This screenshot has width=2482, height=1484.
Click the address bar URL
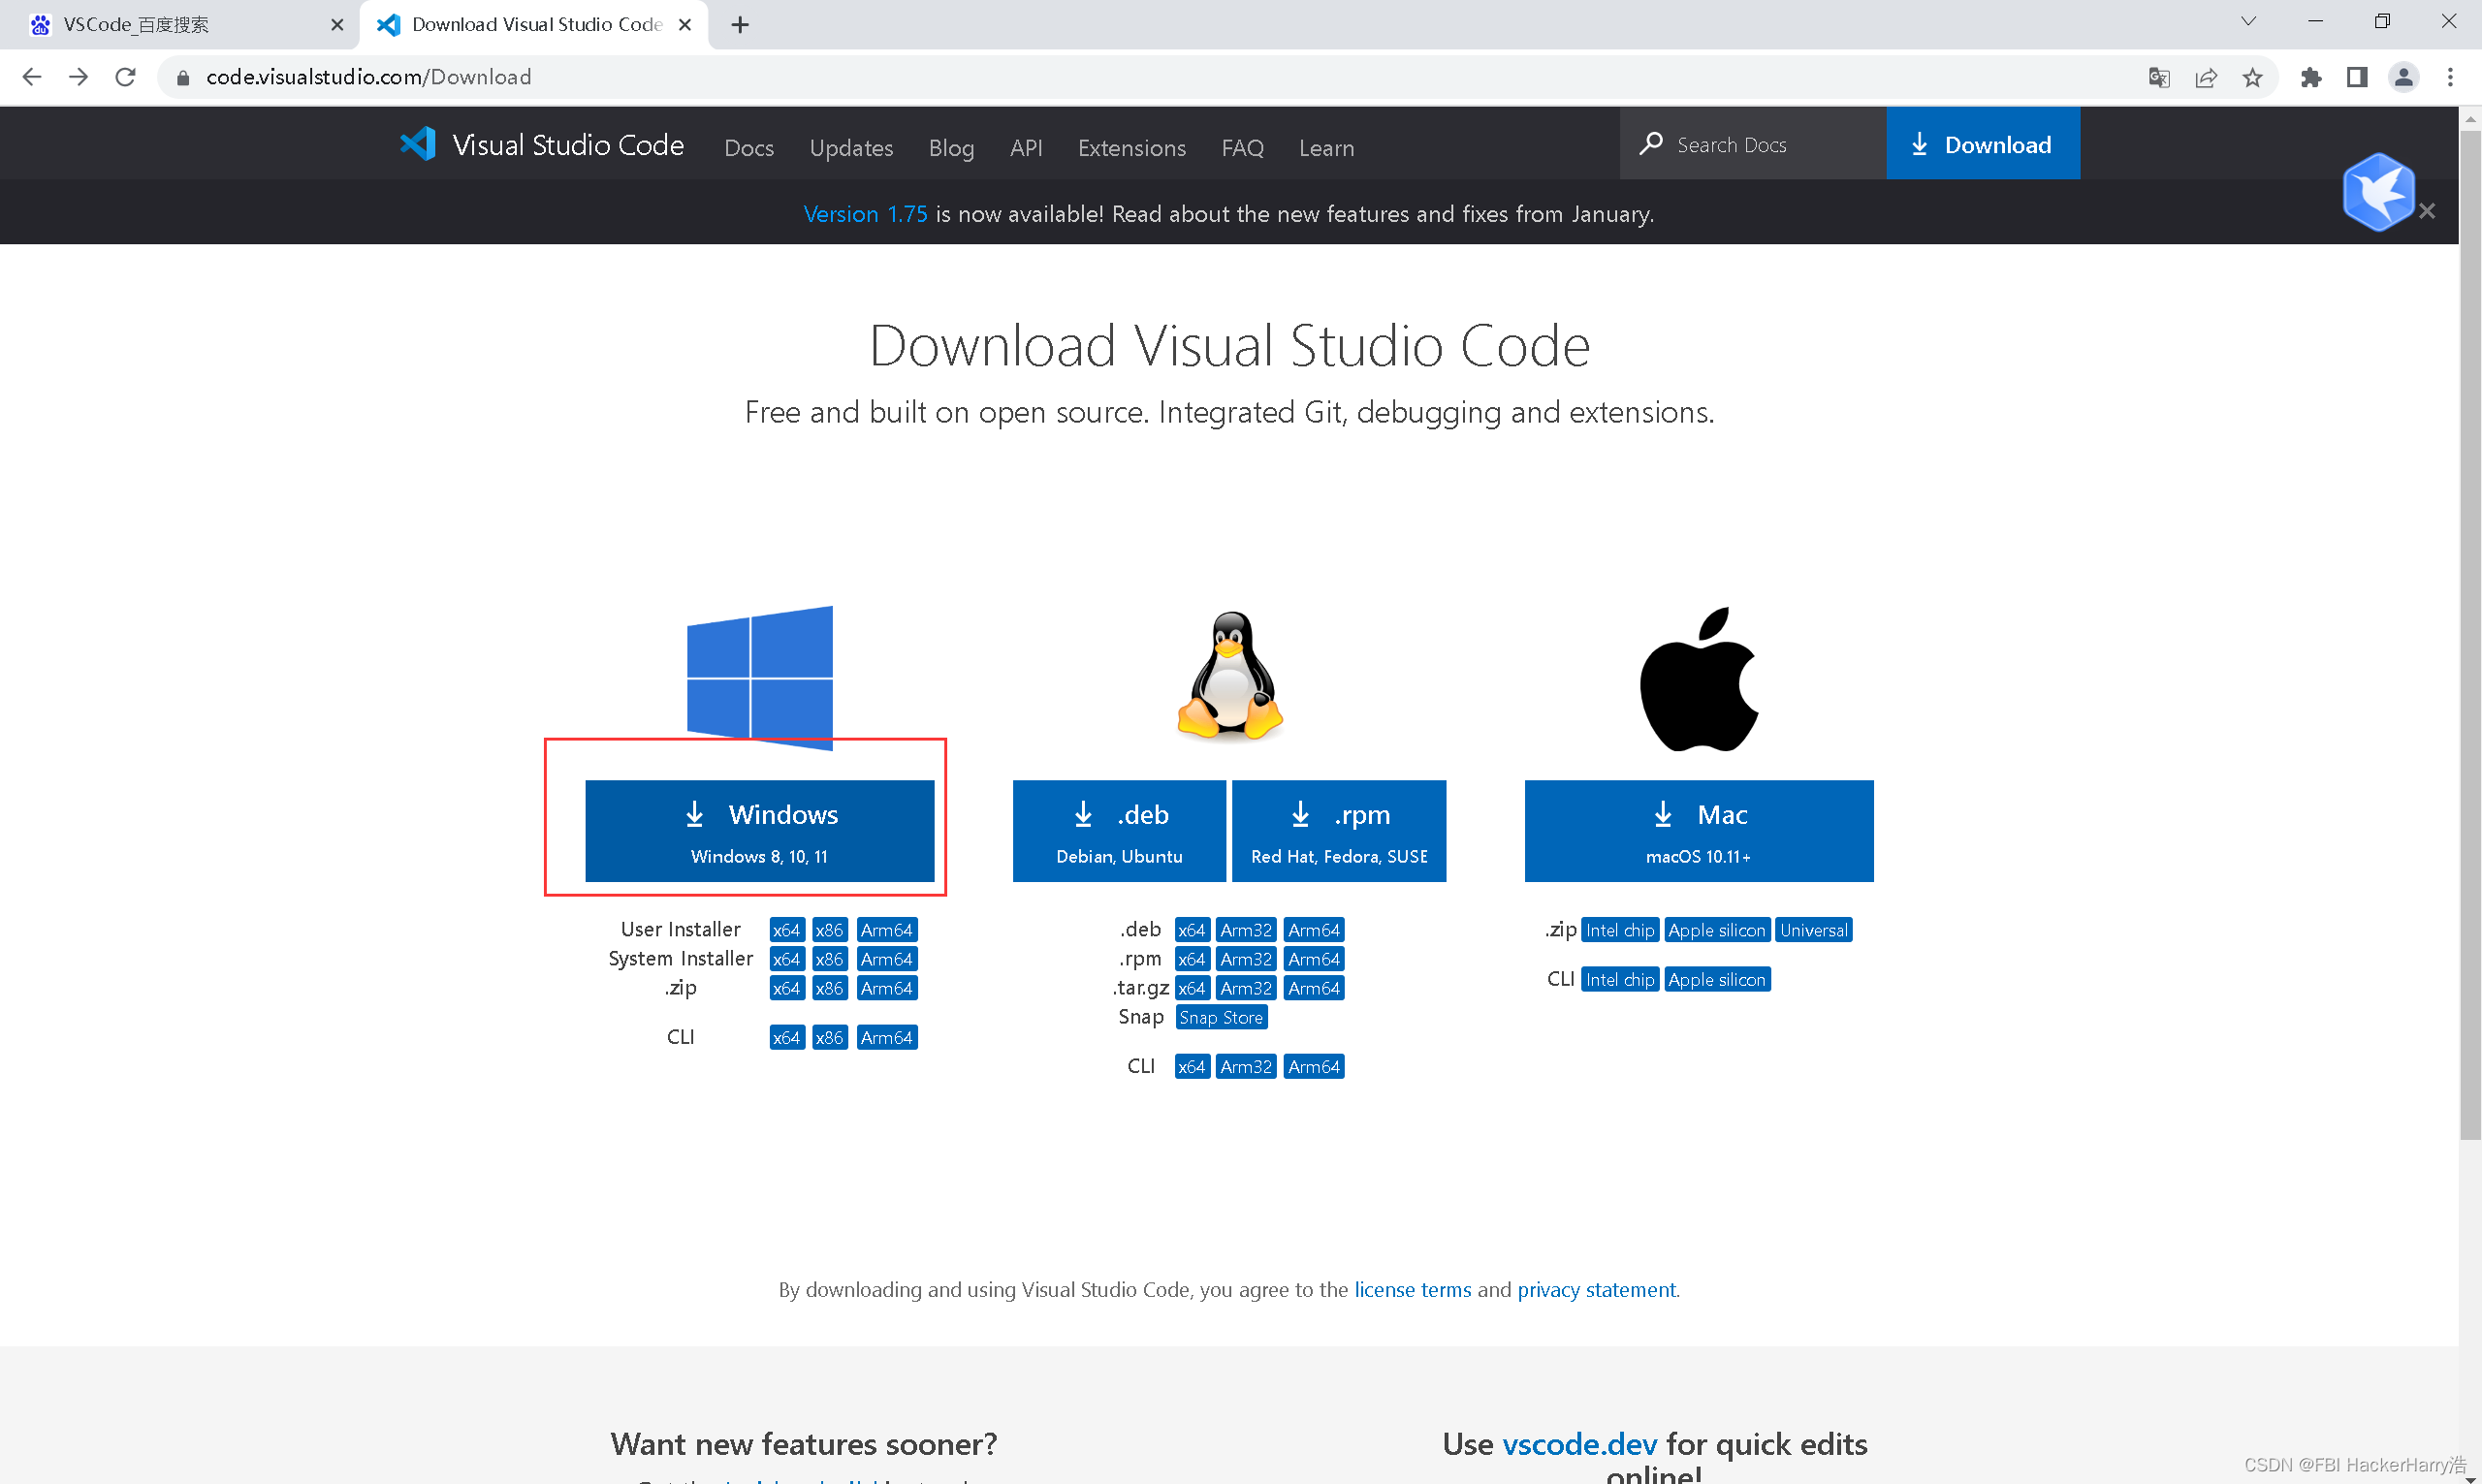(x=368, y=77)
